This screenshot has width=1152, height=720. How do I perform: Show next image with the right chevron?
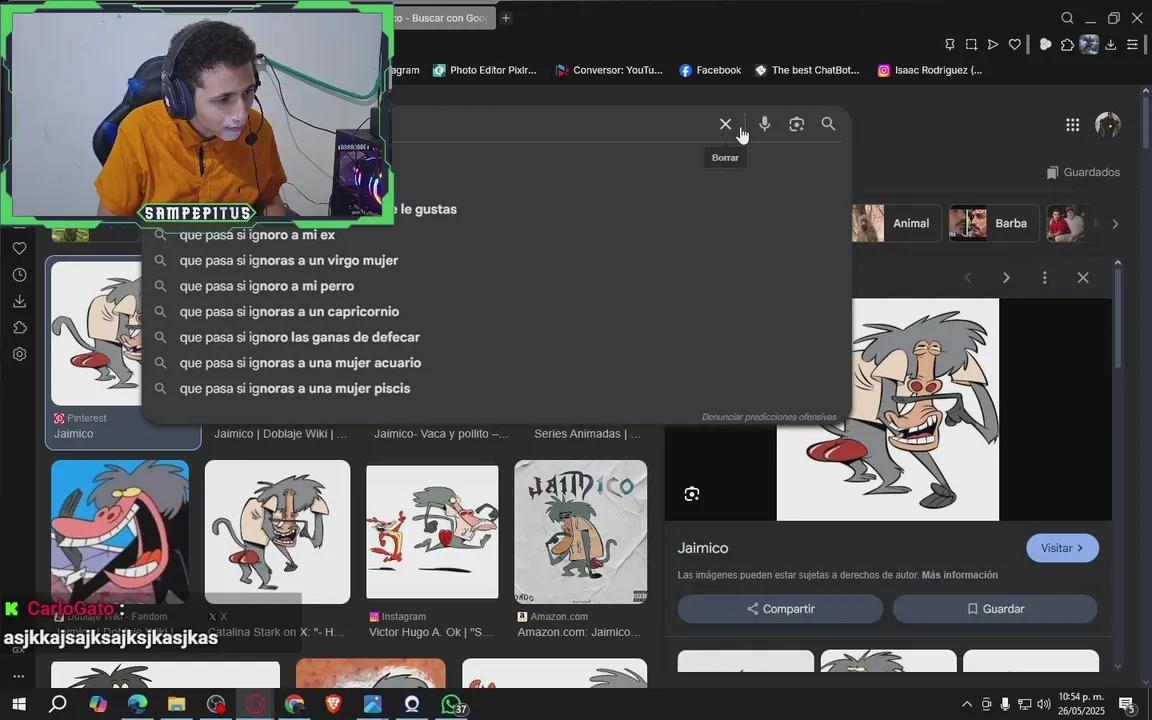click(x=1006, y=277)
